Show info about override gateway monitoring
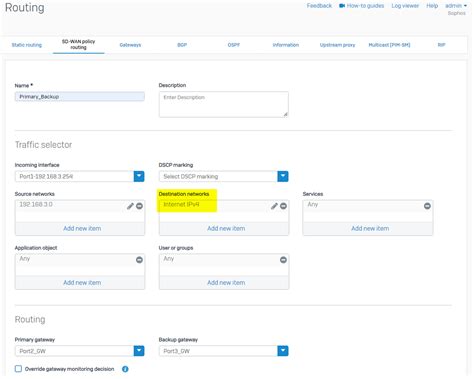 tap(125, 369)
